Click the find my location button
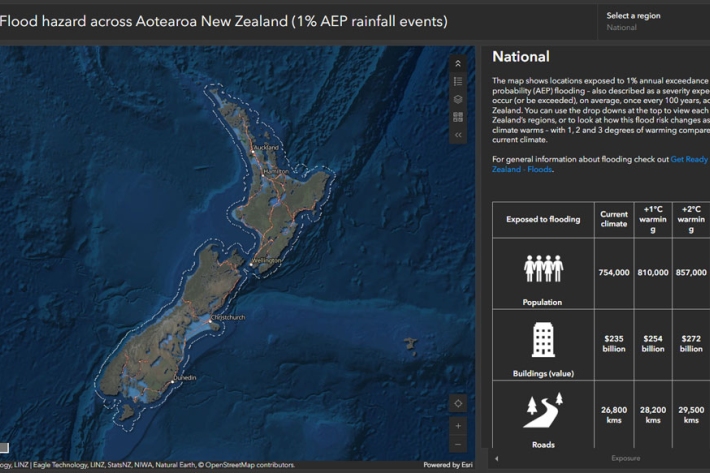This screenshot has height=473, width=710. [x=458, y=403]
